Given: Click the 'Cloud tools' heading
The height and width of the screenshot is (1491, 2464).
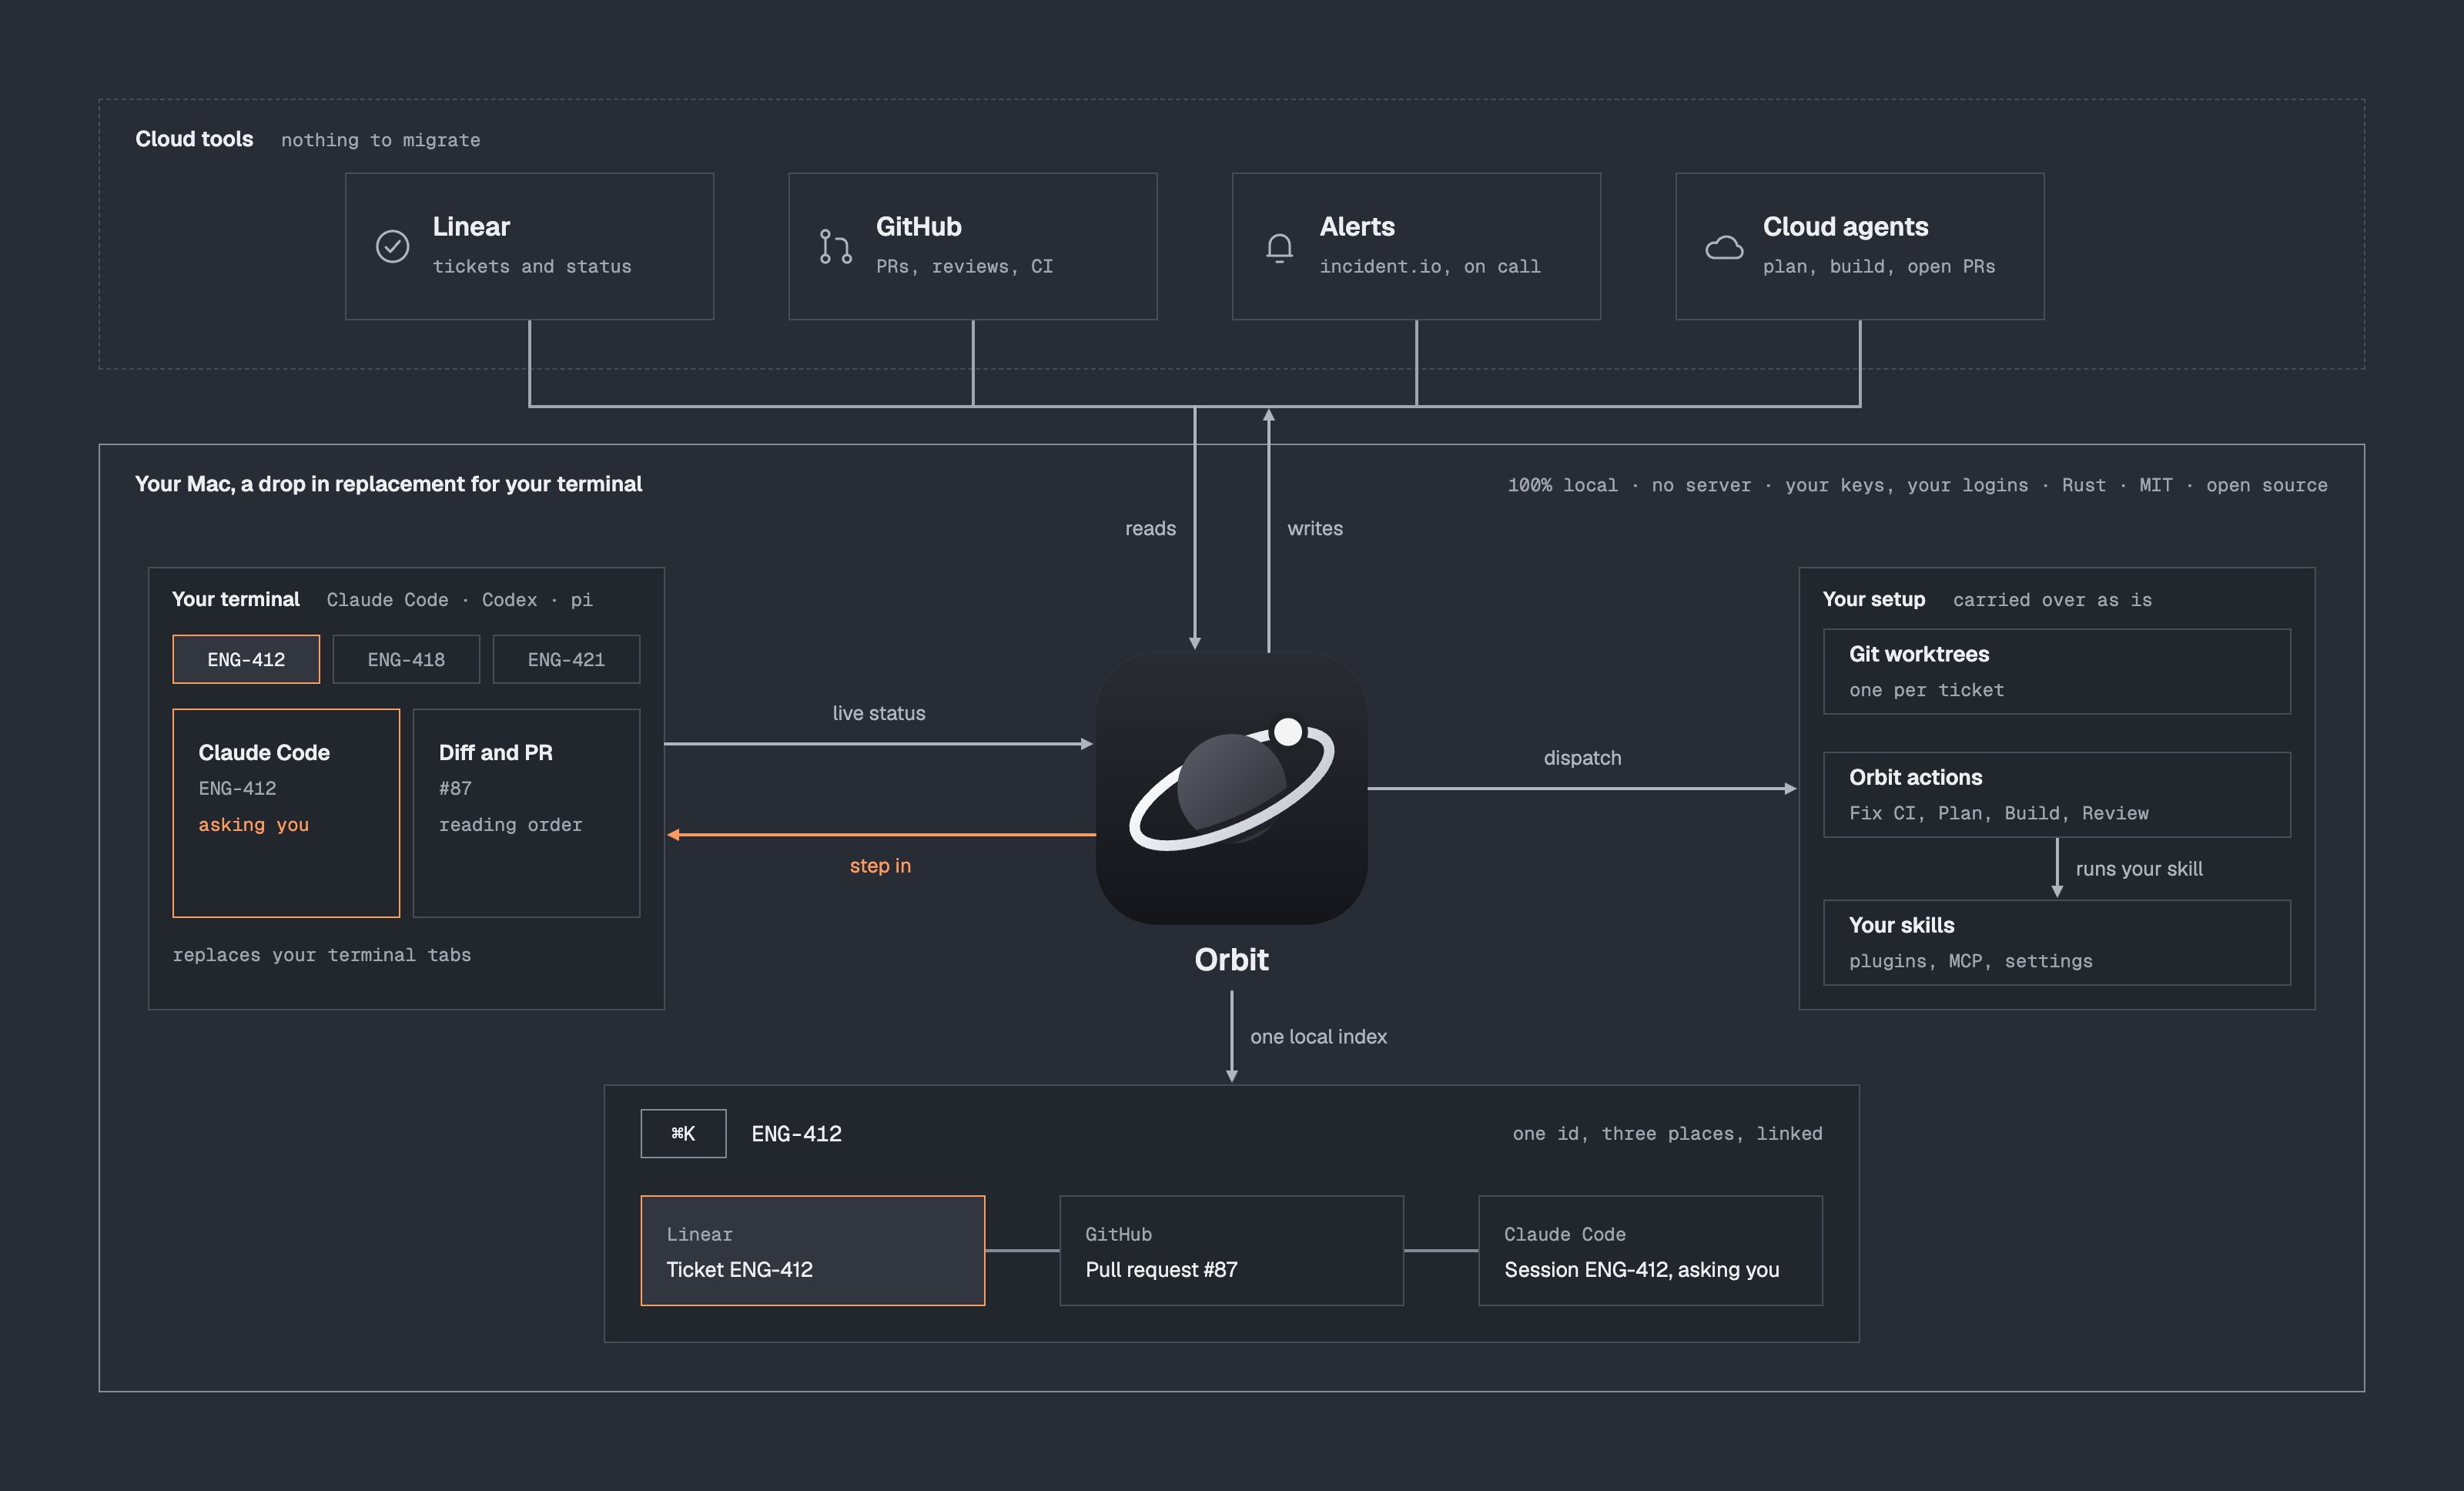Looking at the screenshot, I should coord(194,139).
